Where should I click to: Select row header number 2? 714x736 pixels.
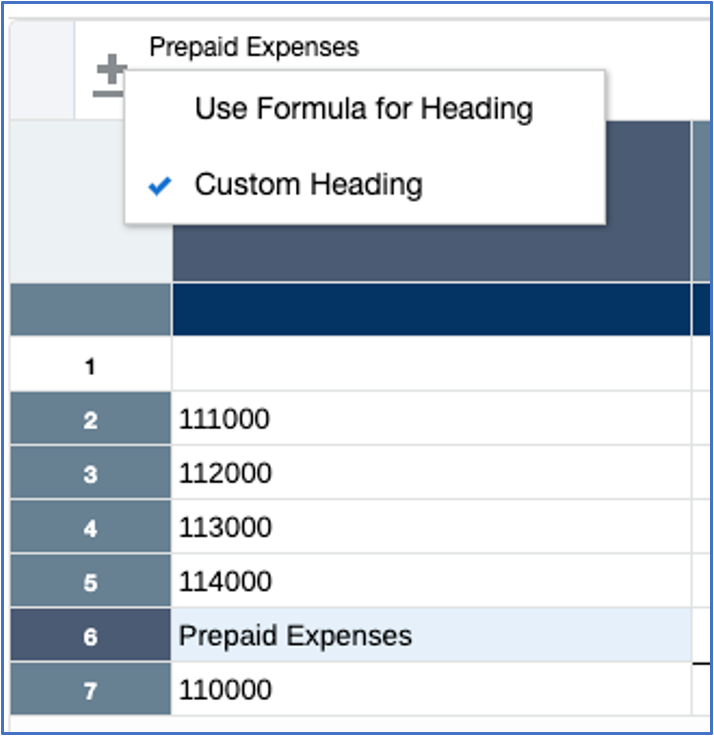[90, 420]
